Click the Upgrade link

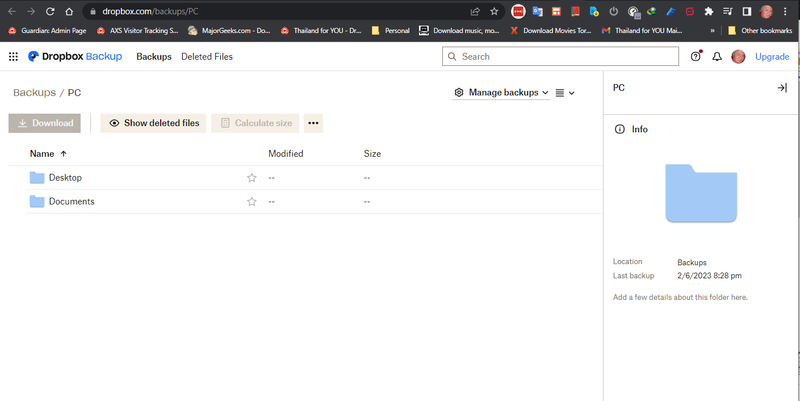point(772,57)
